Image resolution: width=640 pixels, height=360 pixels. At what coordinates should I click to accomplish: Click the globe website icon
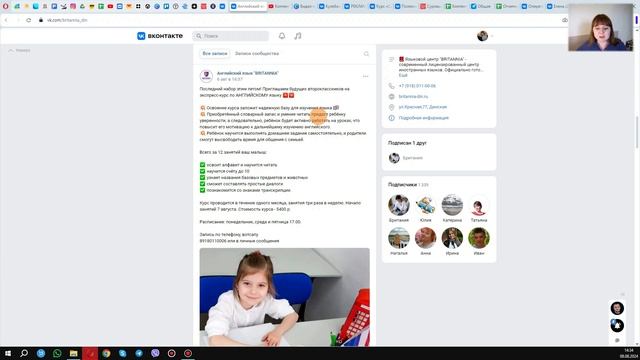[x=391, y=97]
